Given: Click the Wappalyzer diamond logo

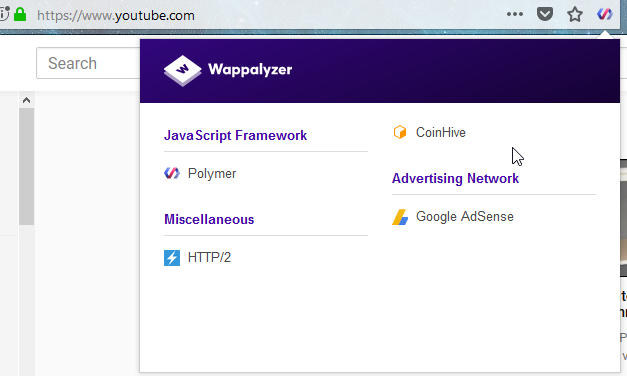Looking at the screenshot, I should pos(183,70).
